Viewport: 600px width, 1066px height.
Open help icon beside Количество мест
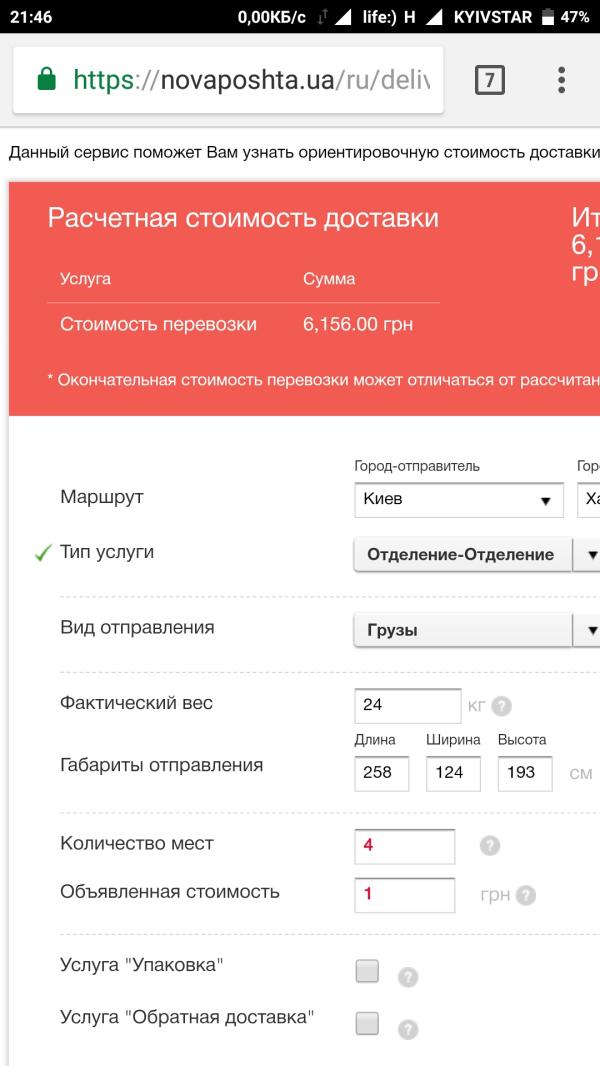pyautogui.click(x=490, y=846)
